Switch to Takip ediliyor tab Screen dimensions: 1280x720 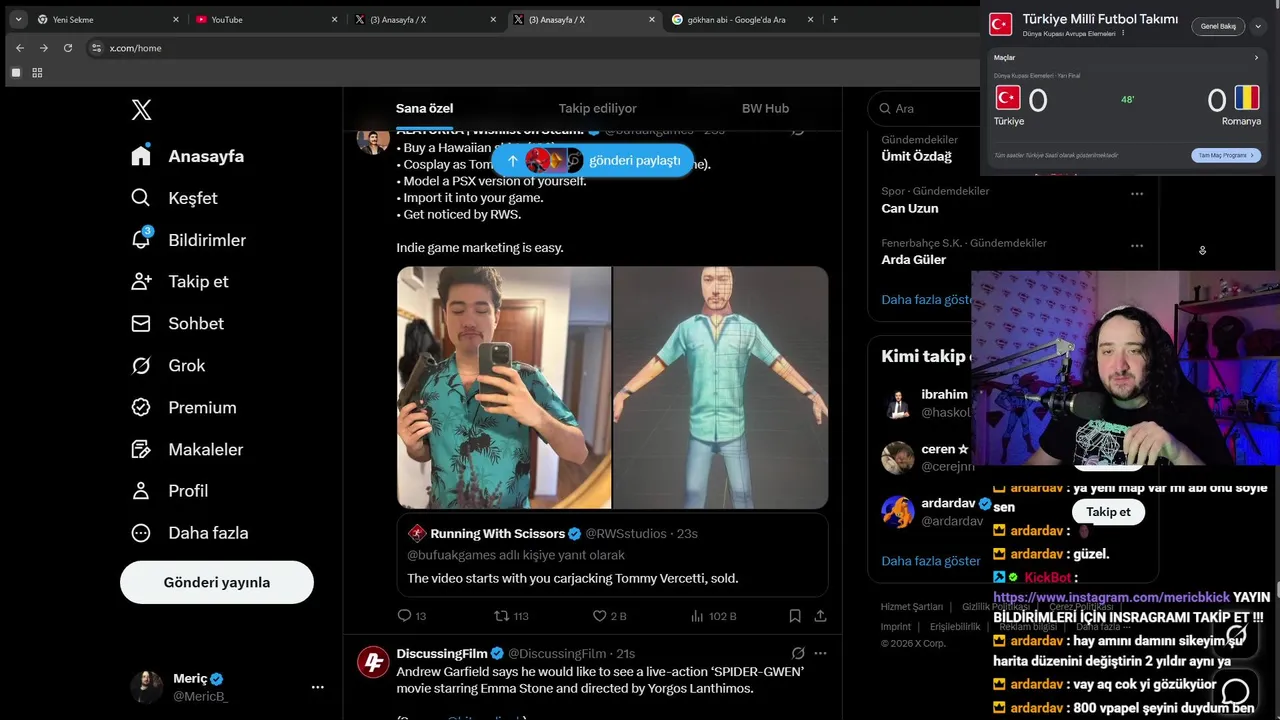coord(597,108)
